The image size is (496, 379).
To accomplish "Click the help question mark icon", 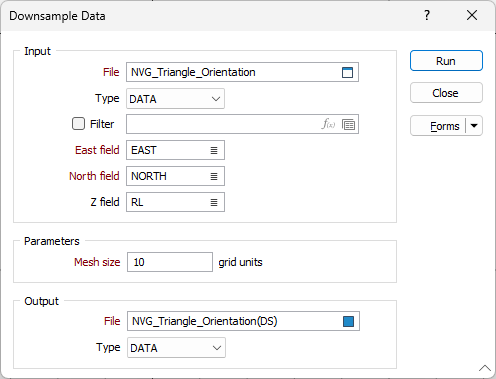I will point(427,15).
